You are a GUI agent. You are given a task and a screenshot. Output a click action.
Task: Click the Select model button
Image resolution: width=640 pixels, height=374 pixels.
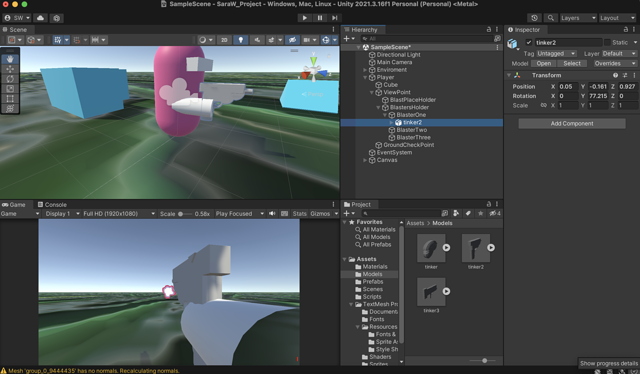pyautogui.click(x=572, y=63)
